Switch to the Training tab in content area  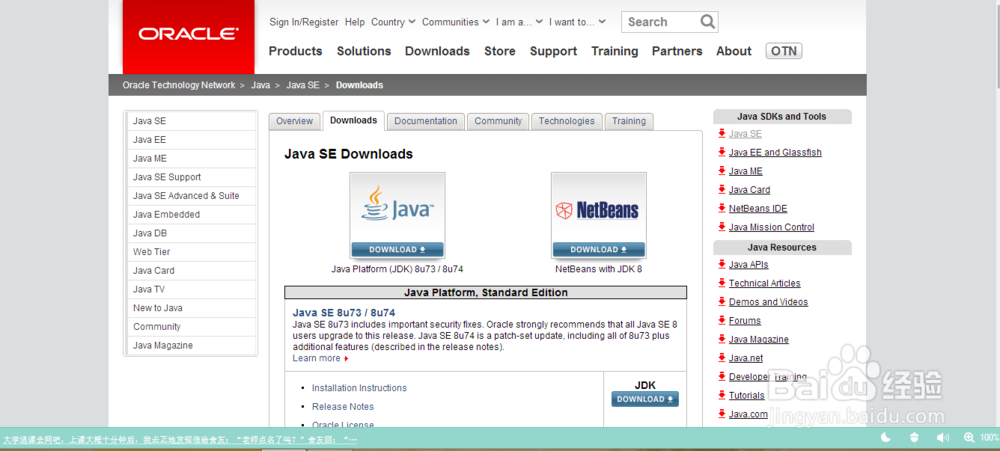coord(629,121)
